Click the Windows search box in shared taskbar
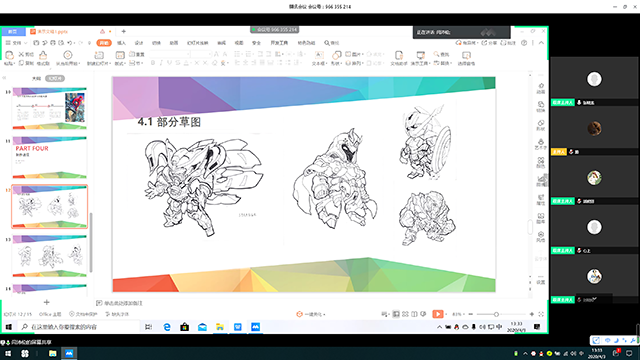Image resolution: width=640 pixels, height=360 pixels. click(79, 327)
